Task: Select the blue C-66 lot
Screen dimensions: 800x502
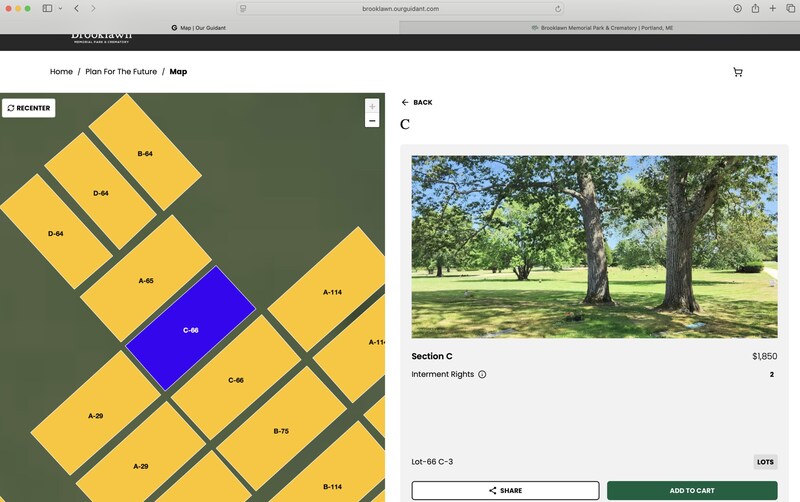Action: coord(190,329)
